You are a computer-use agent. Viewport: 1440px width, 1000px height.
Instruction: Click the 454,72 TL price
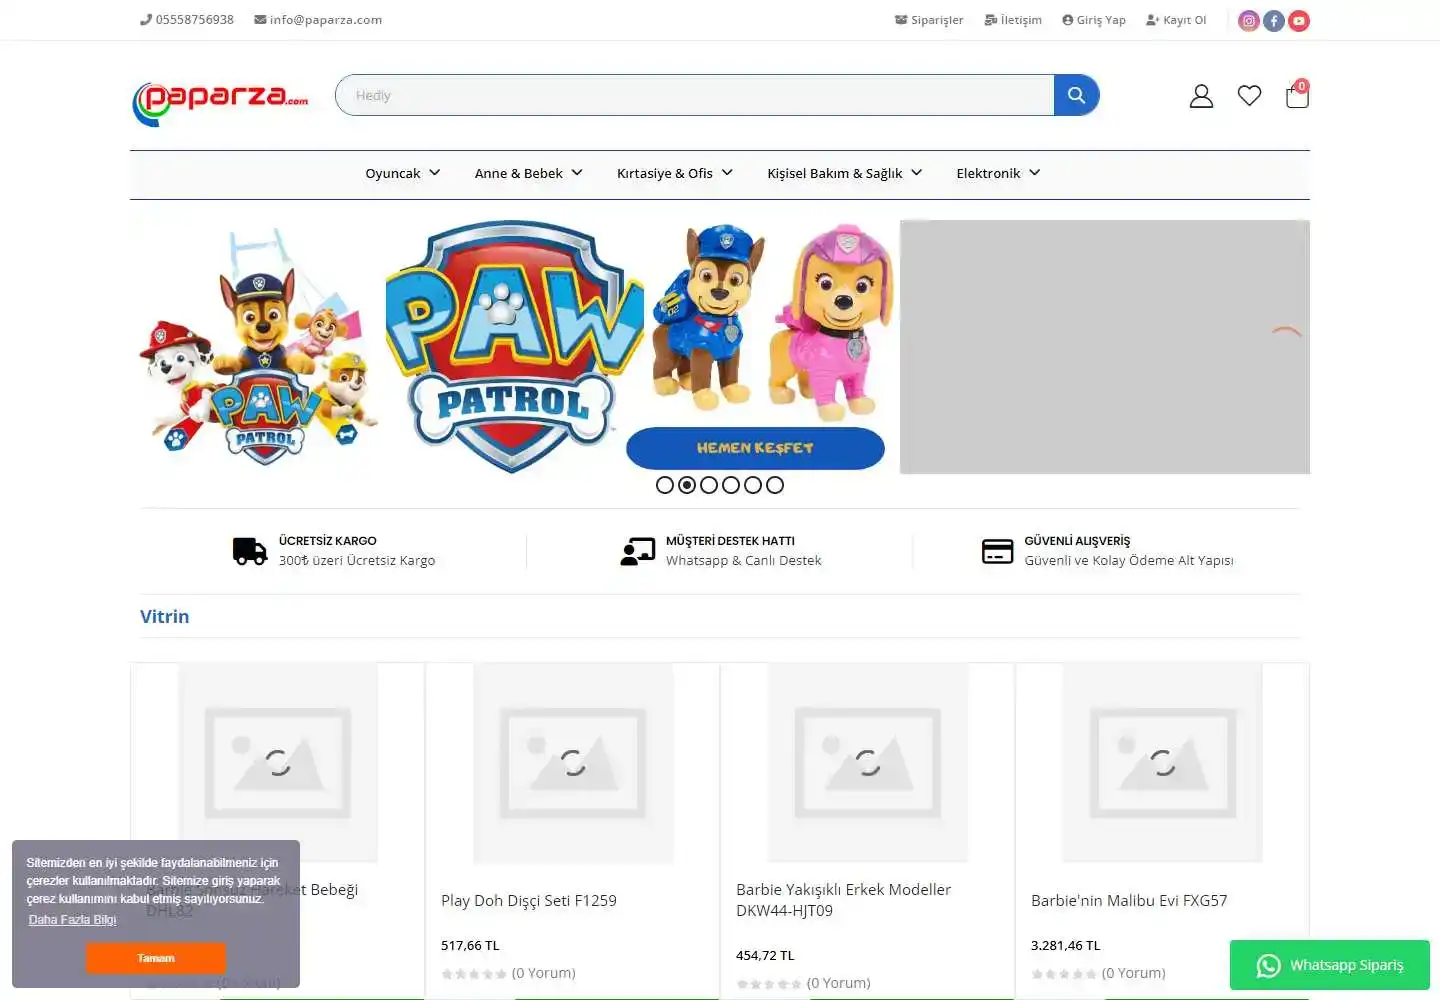pyautogui.click(x=765, y=955)
